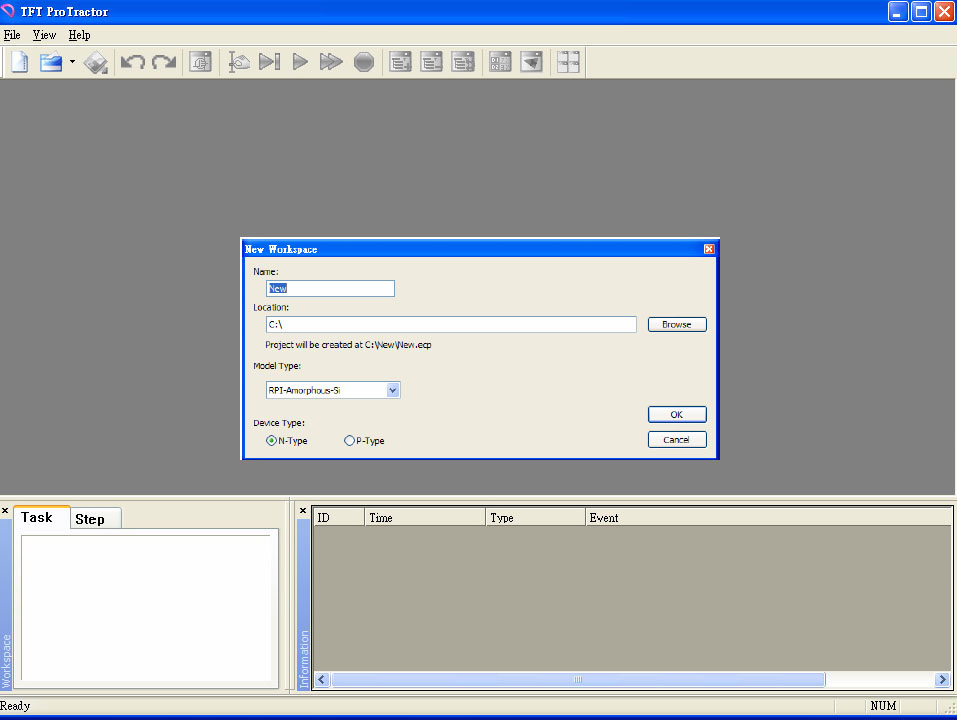Click the redo arrow icon

(164, 62)
